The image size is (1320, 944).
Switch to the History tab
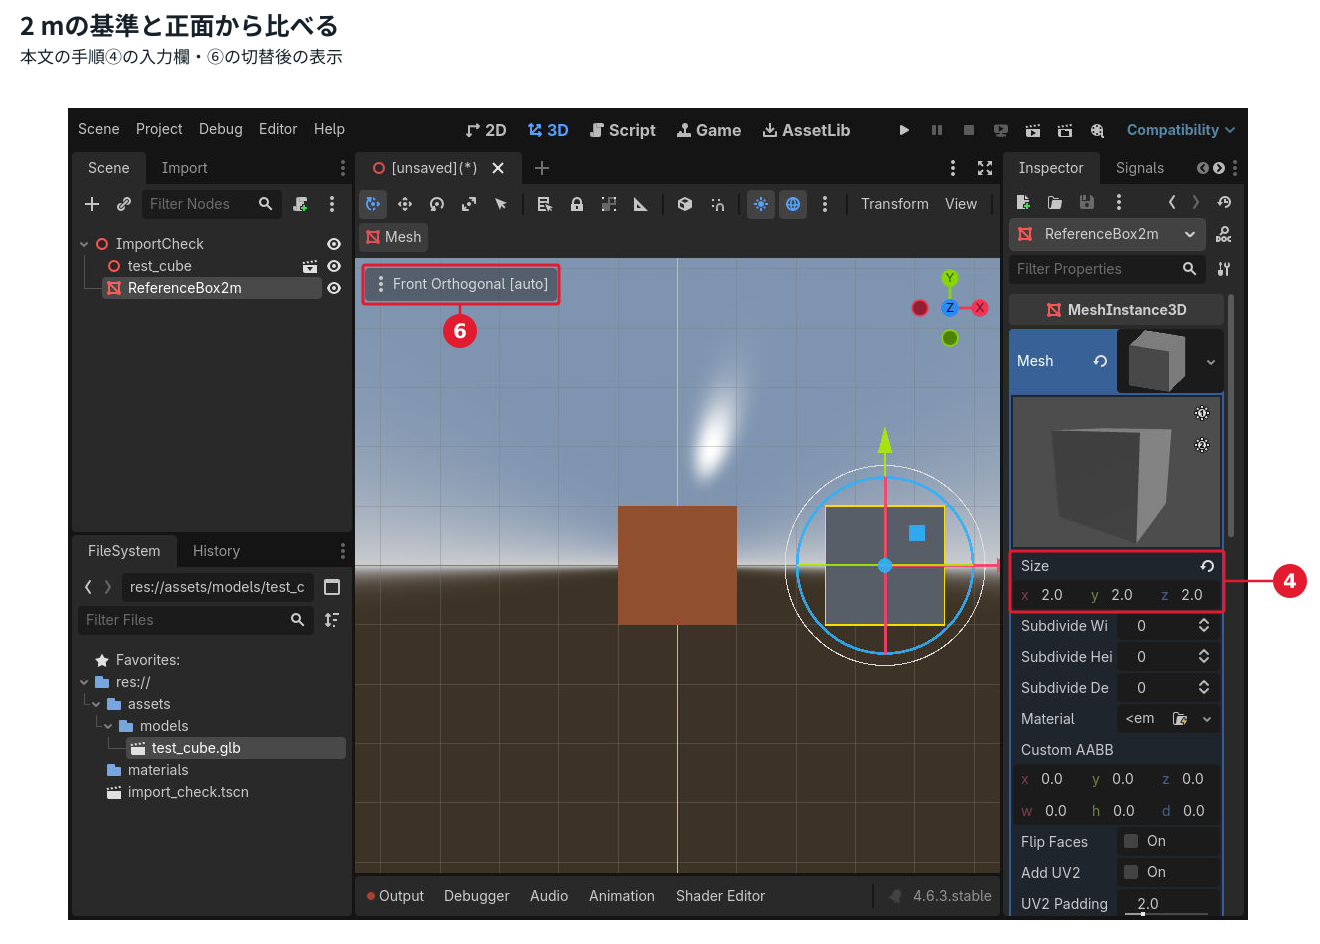[216, 551]
